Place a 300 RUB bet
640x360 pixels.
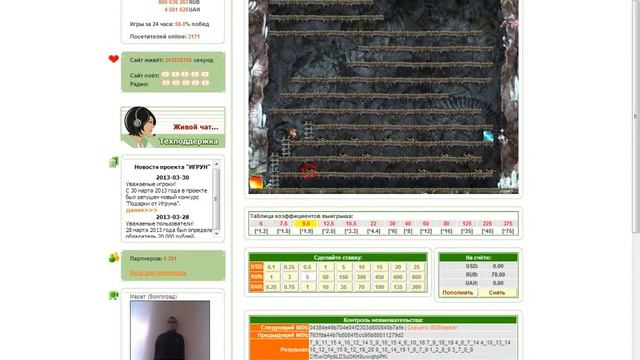coord(362,277)
